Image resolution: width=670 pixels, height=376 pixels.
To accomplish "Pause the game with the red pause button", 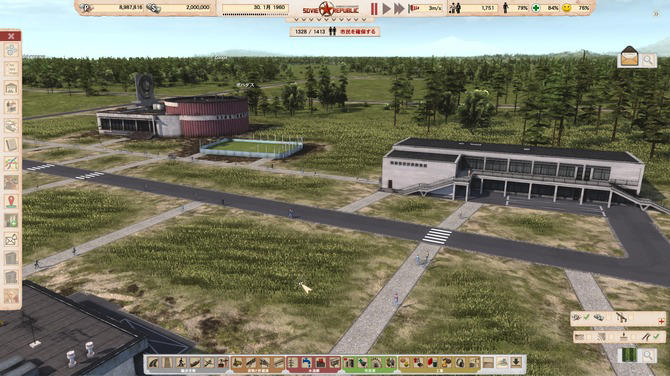I will (x=374, y=9).
